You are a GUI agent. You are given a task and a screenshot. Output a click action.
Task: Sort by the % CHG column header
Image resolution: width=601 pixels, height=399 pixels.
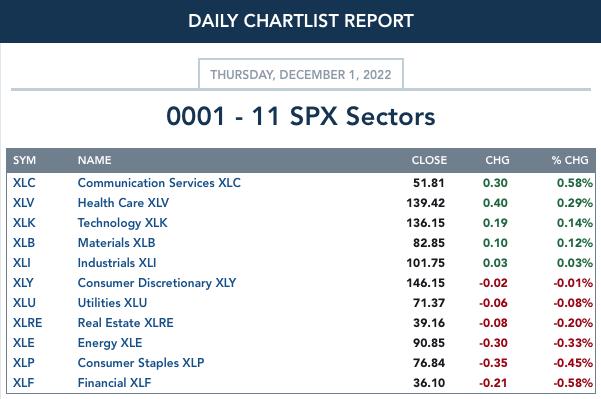[570, 160]
